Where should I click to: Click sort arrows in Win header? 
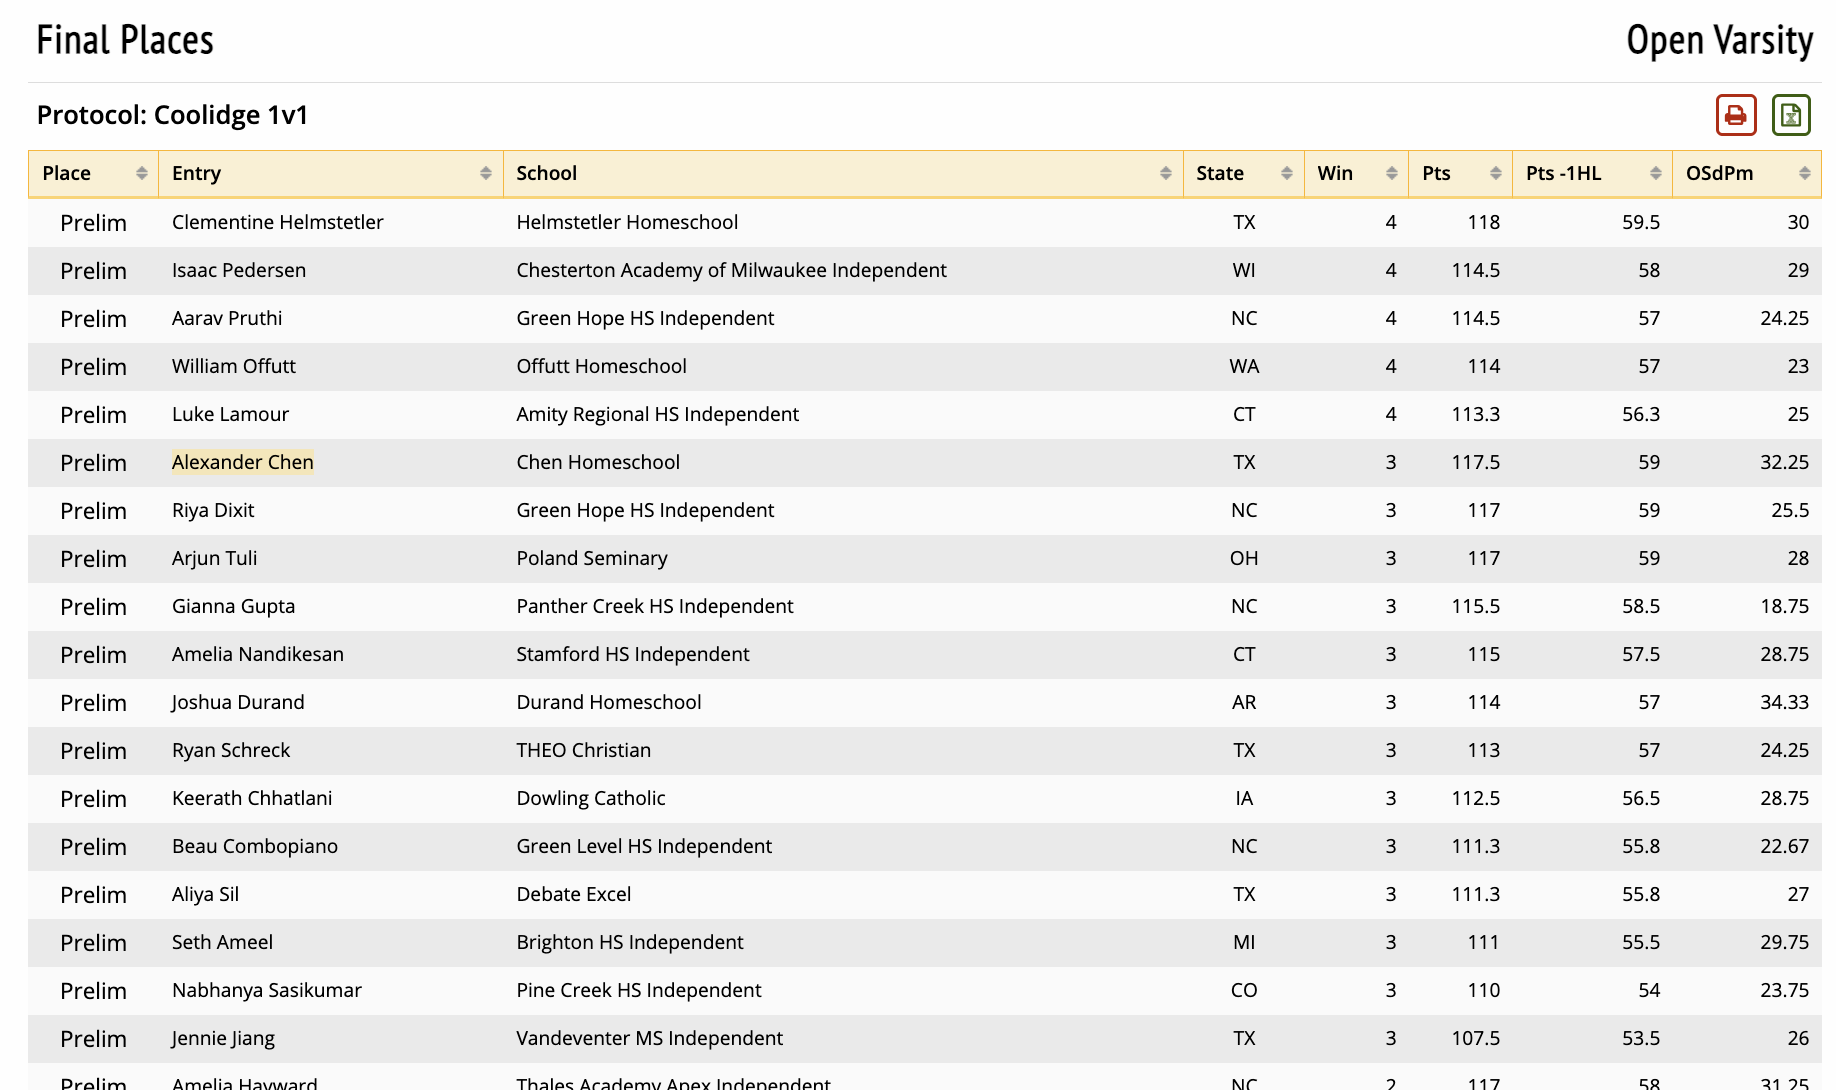(1391, 174)
